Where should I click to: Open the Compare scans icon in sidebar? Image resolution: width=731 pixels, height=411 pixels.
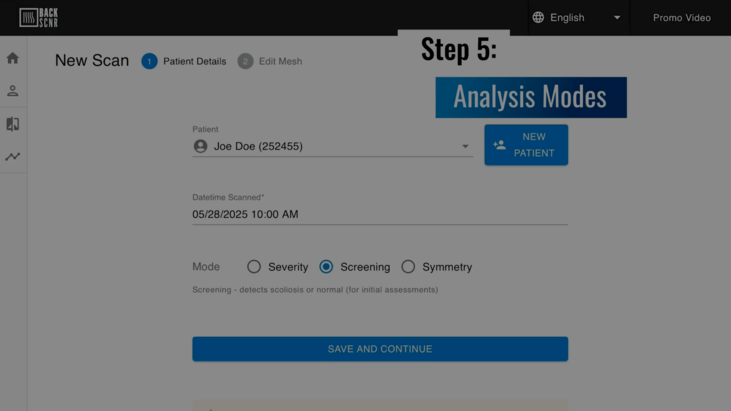(x=13, y=124)
